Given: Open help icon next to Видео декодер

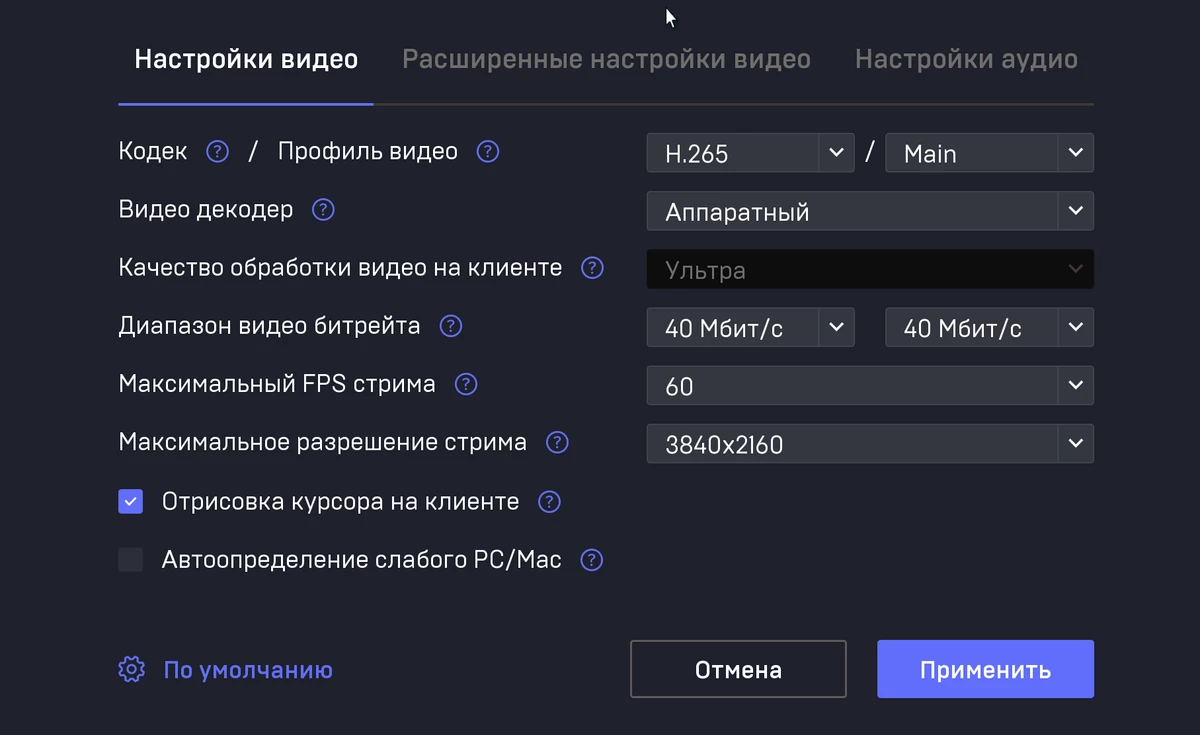Looking at the screenshot, I should coord(323,210).
